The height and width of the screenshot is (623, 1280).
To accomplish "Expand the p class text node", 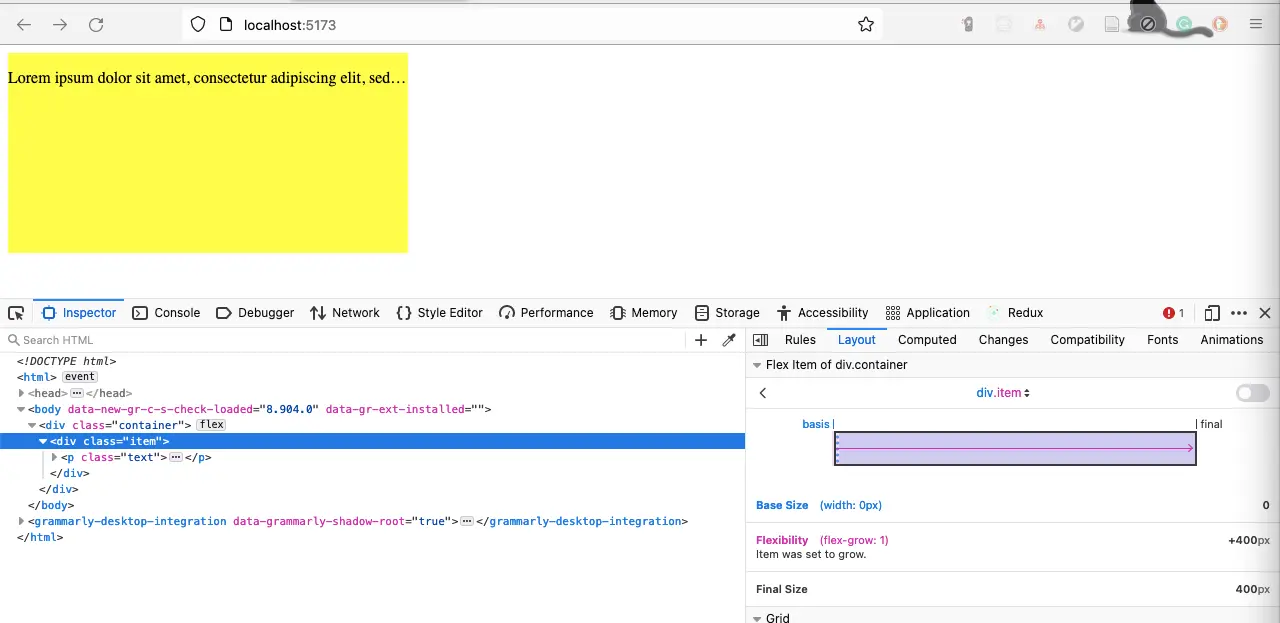I will (55, 457).
